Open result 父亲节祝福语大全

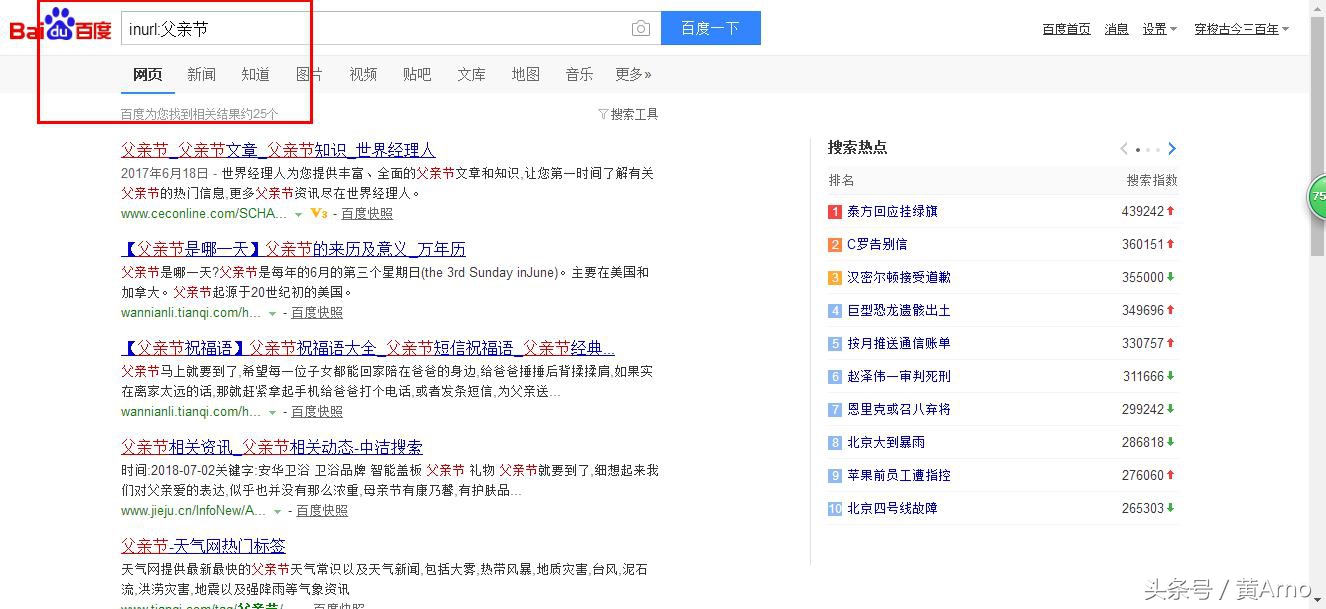point(368,348)
